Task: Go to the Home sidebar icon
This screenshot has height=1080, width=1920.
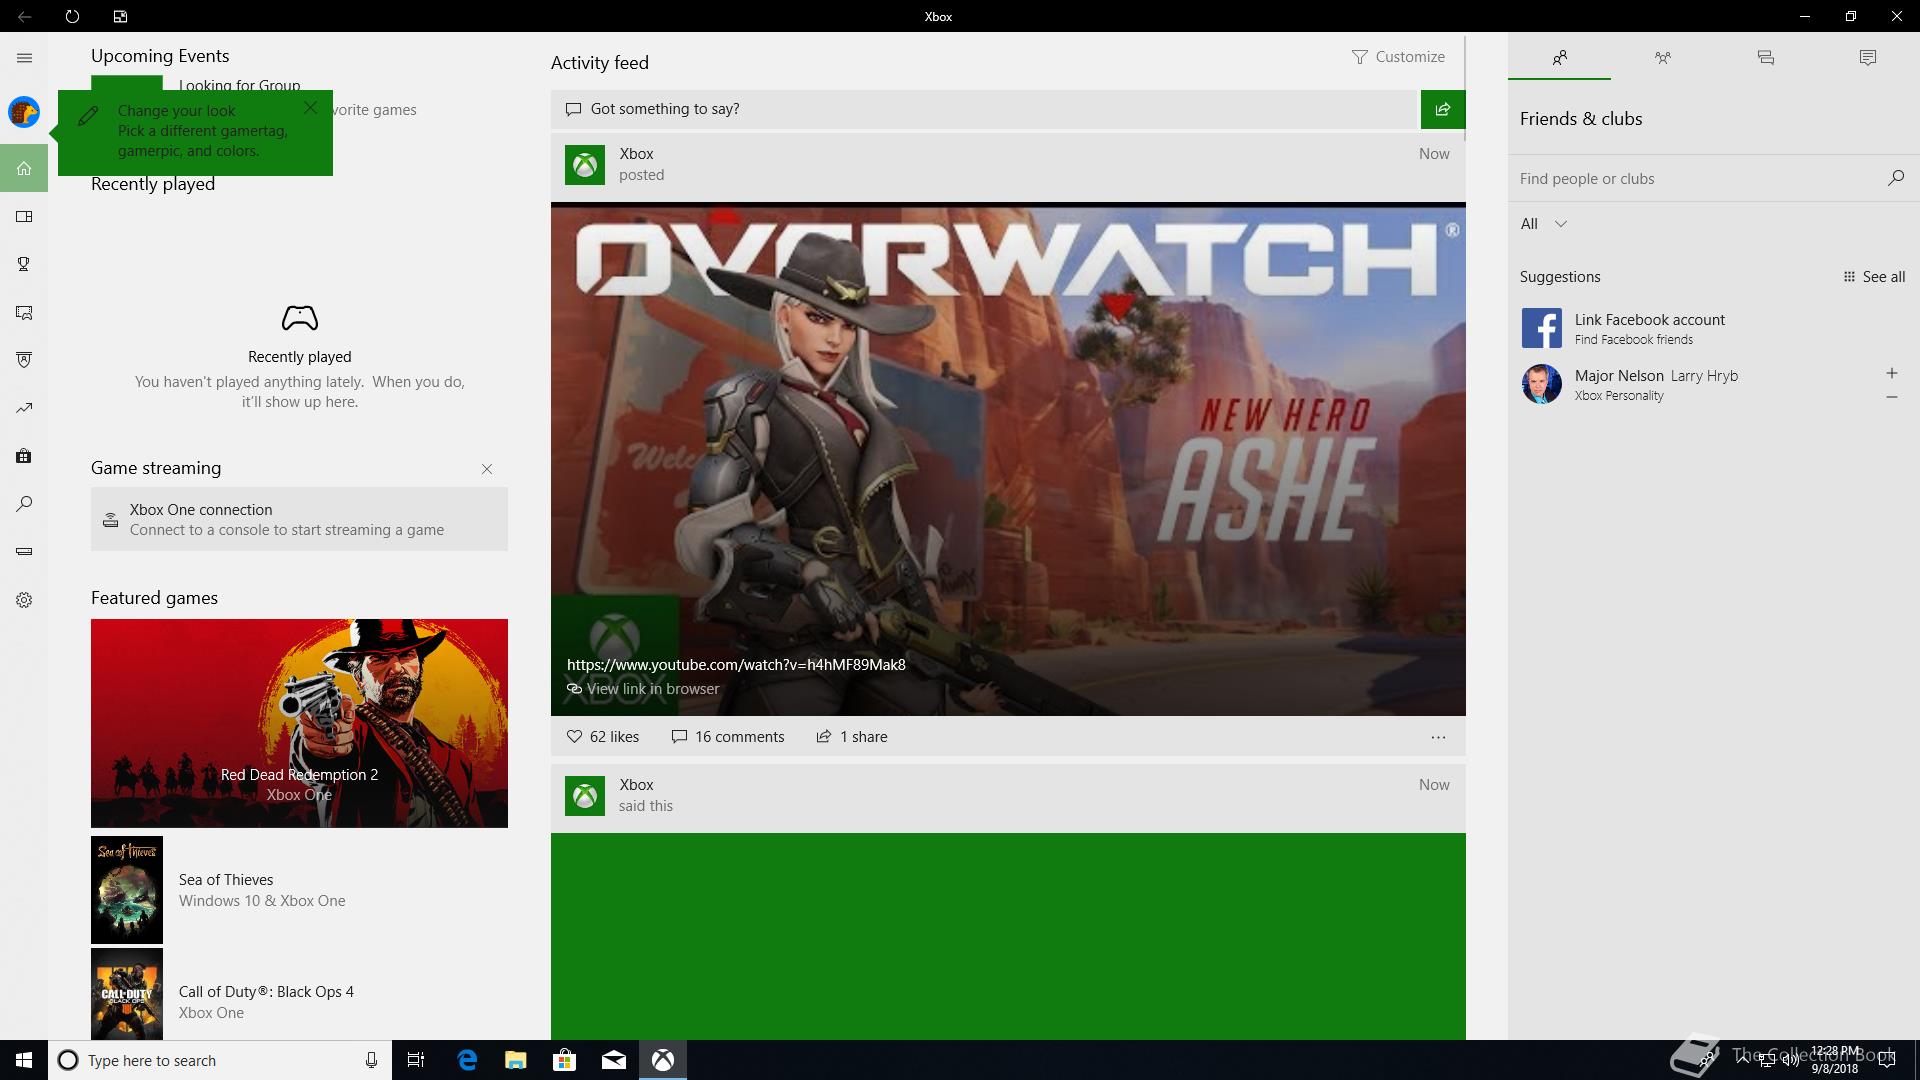Action: [x=24, y=168]
